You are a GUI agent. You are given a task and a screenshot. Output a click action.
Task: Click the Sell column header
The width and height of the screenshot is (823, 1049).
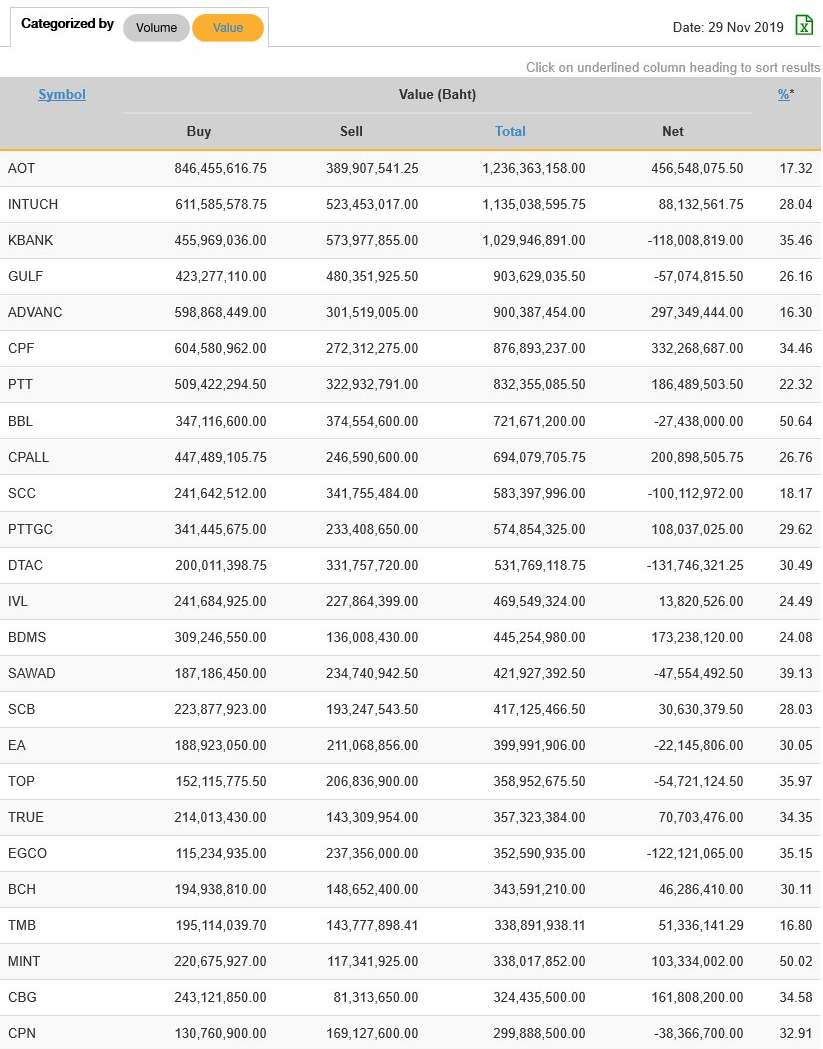click(x=351, y=131)
